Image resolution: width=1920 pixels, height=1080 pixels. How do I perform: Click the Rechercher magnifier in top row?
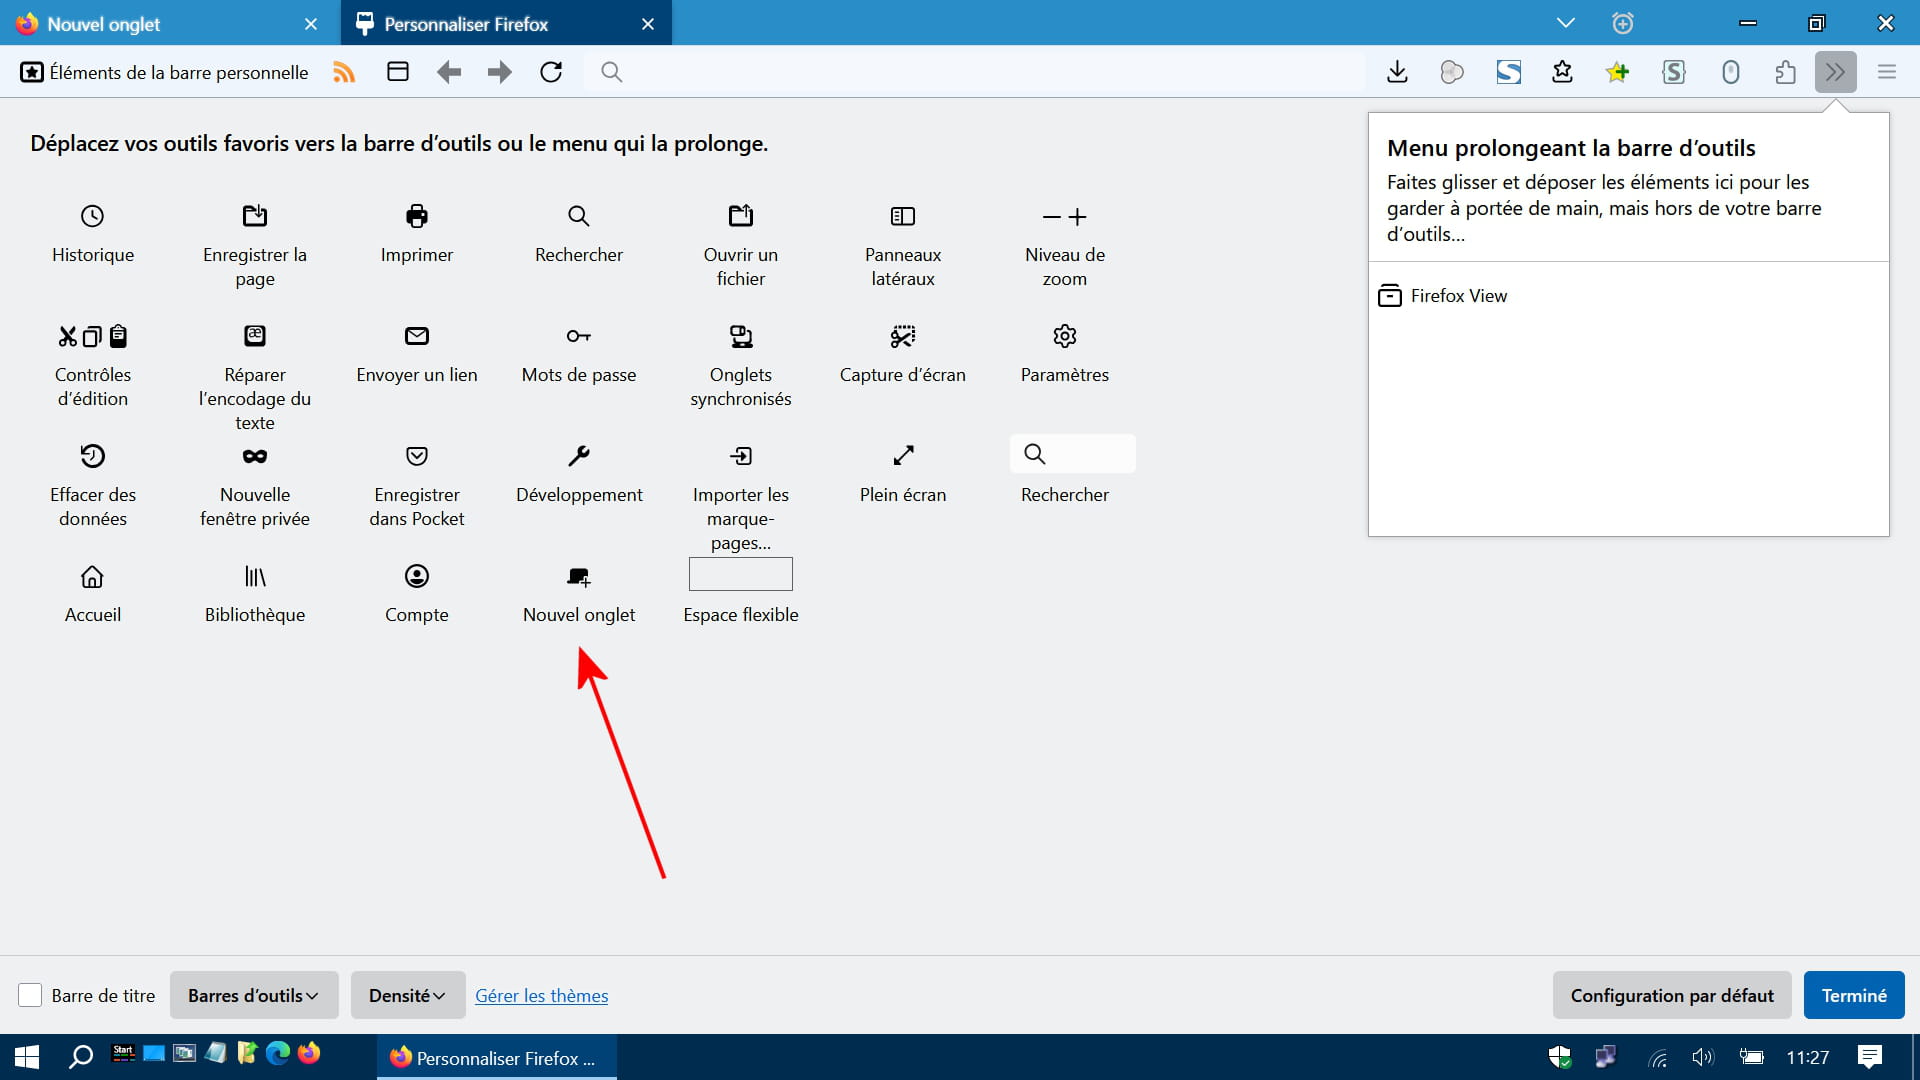tap(579, 216)
